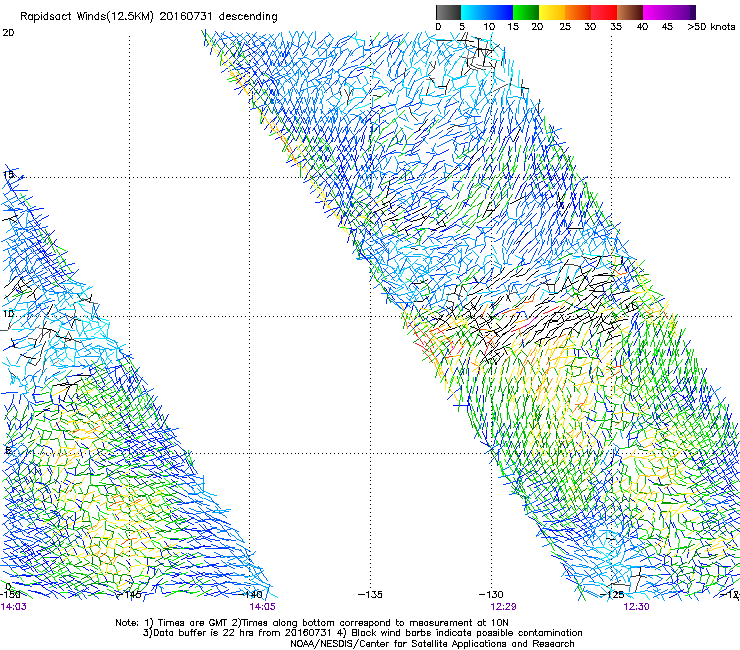Click the date text '20160731 descending'

pos(219,17)
